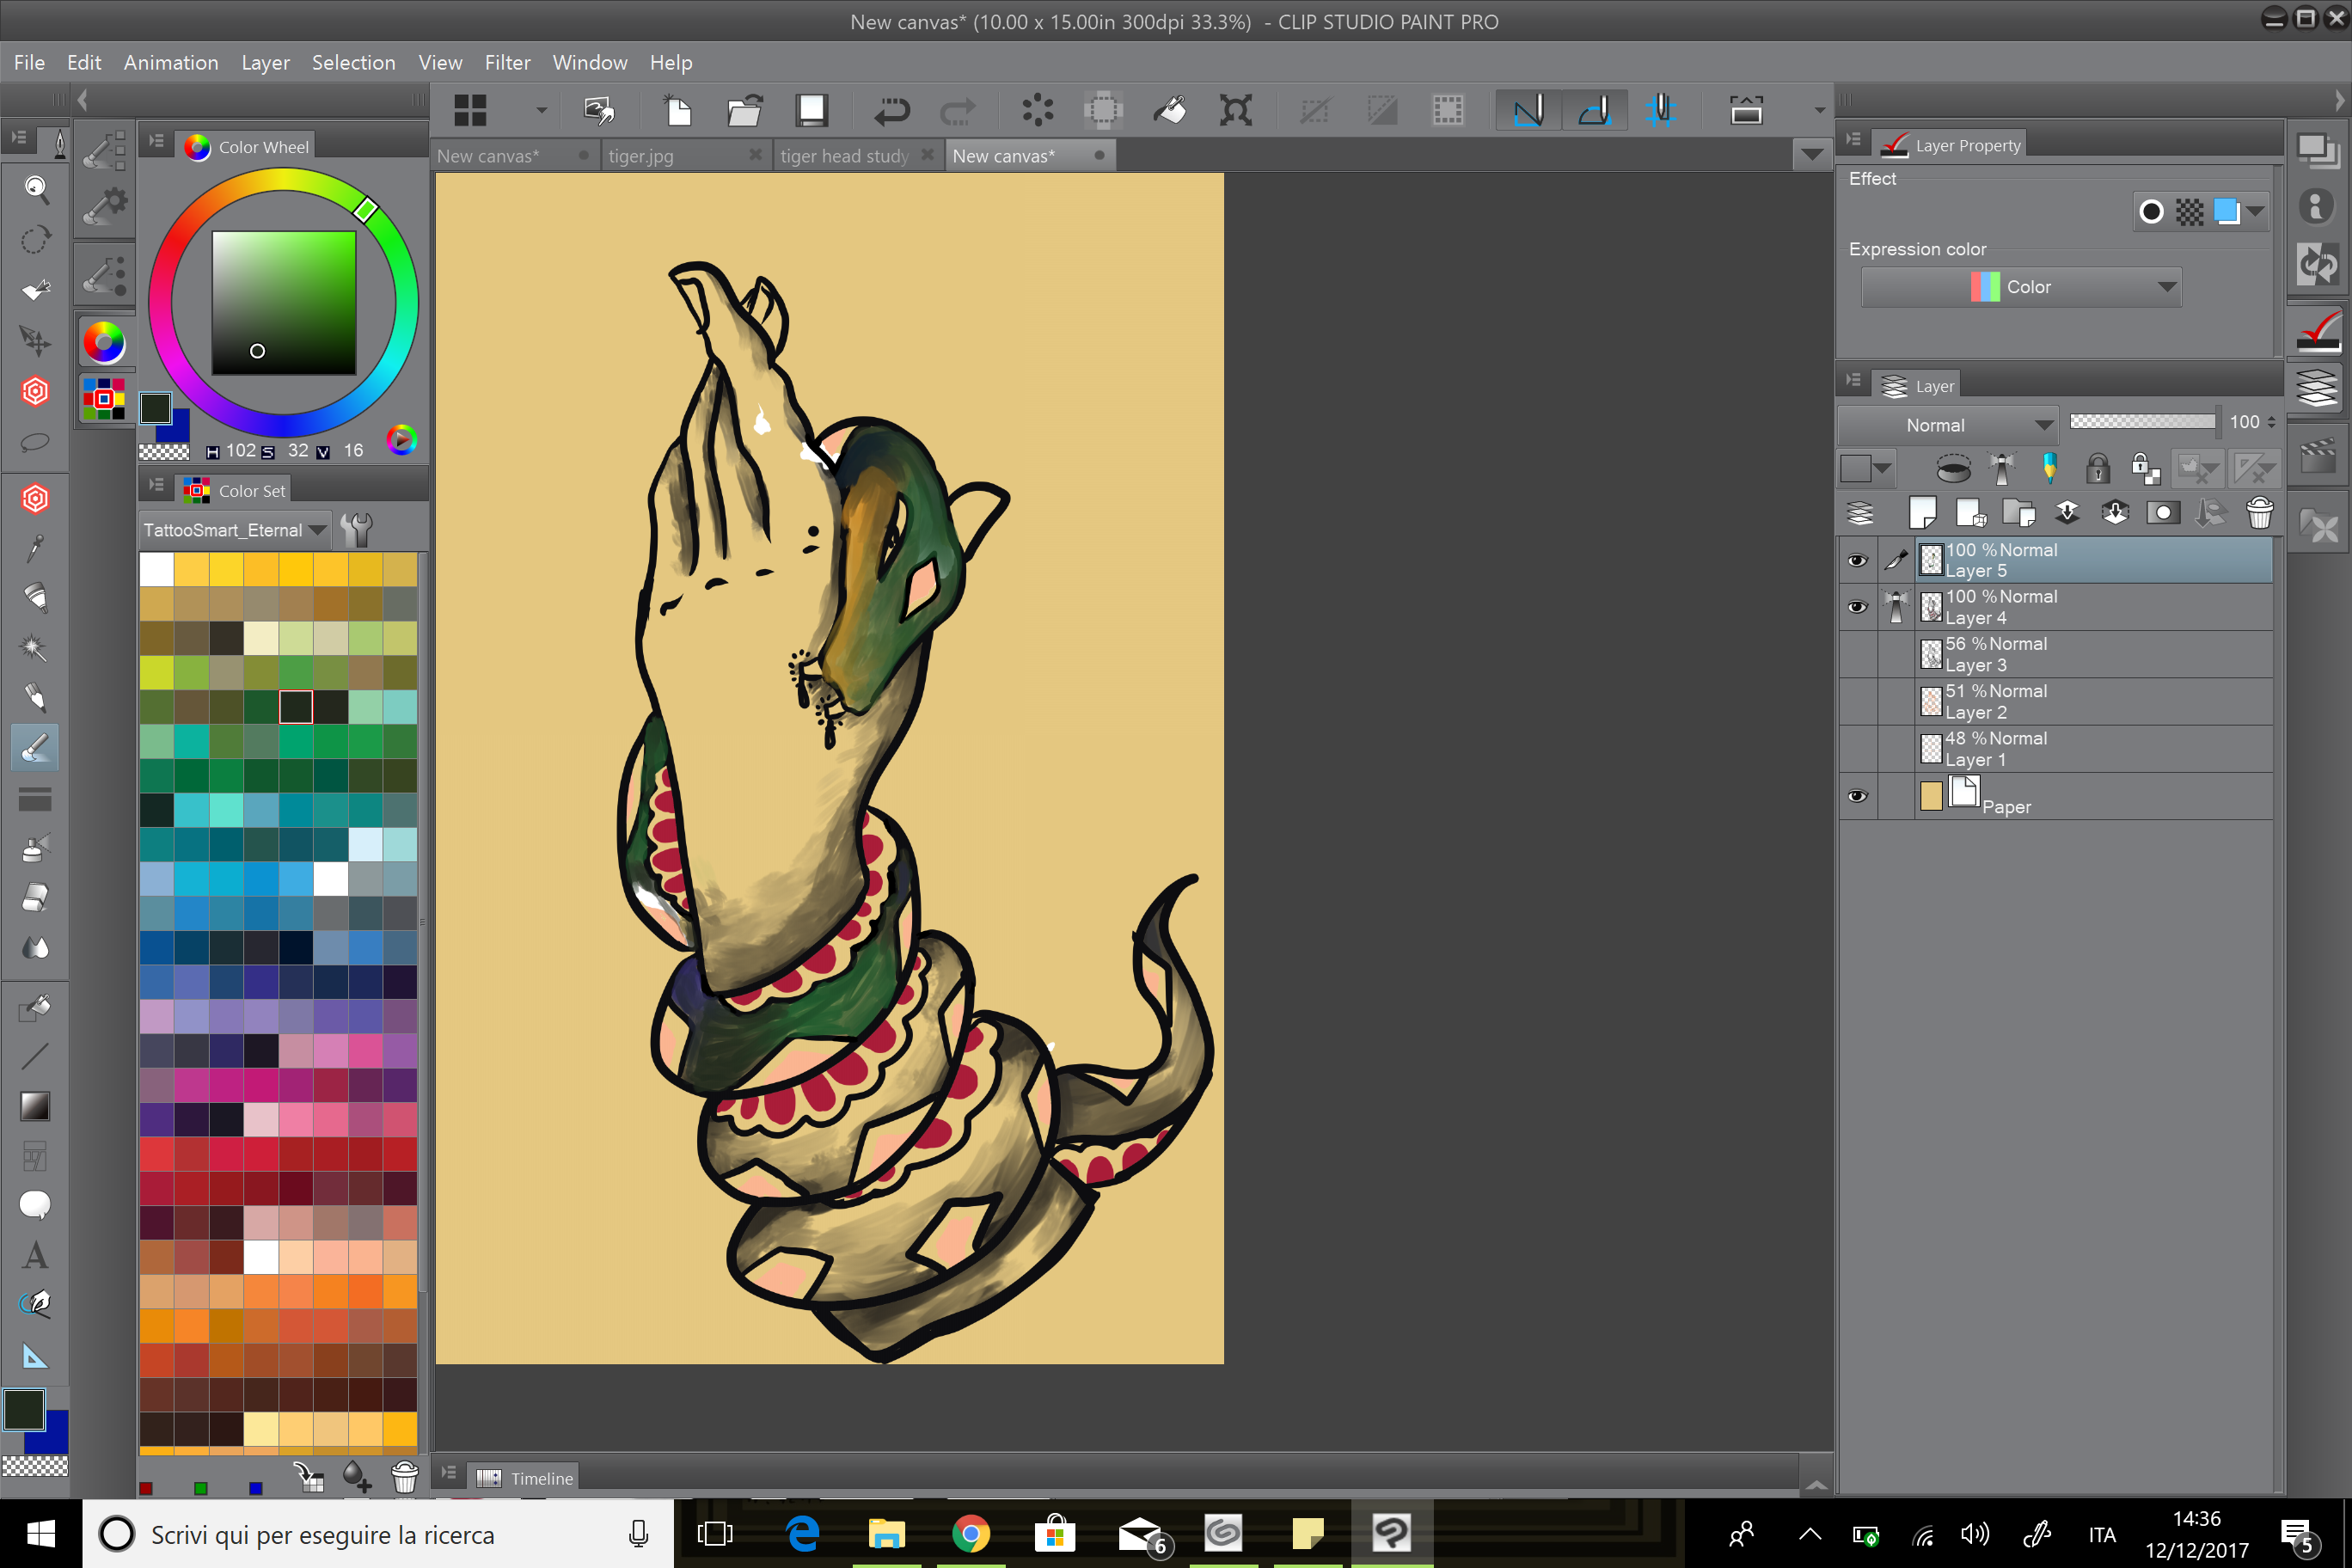The height and width of the screenshot is (1568, 2352).
Task: Select the Balloon tool
Action: 35,1205
